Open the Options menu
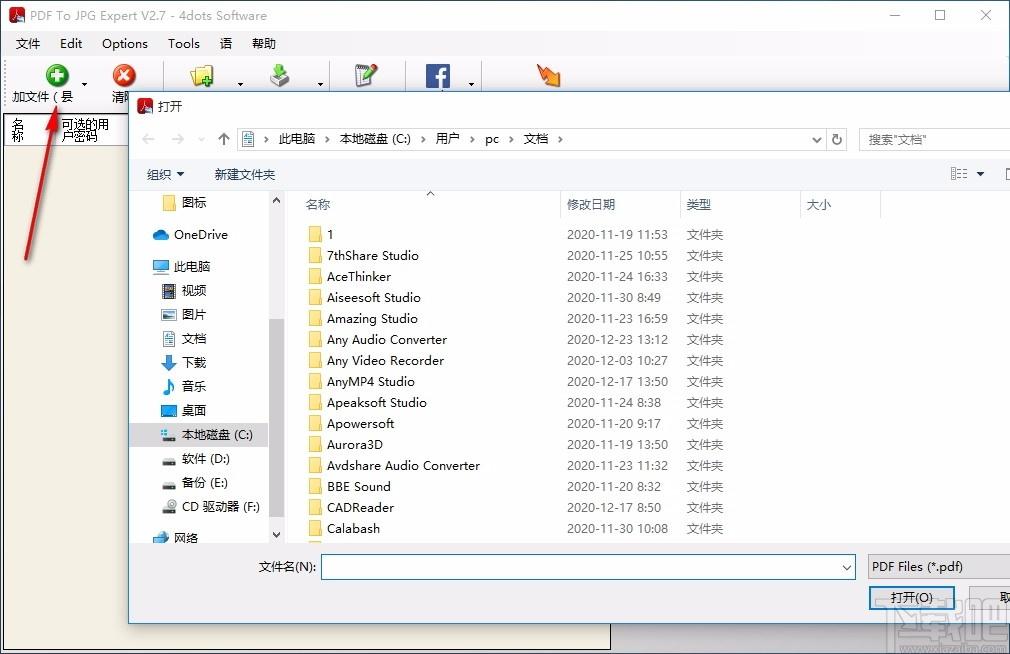 125,44
